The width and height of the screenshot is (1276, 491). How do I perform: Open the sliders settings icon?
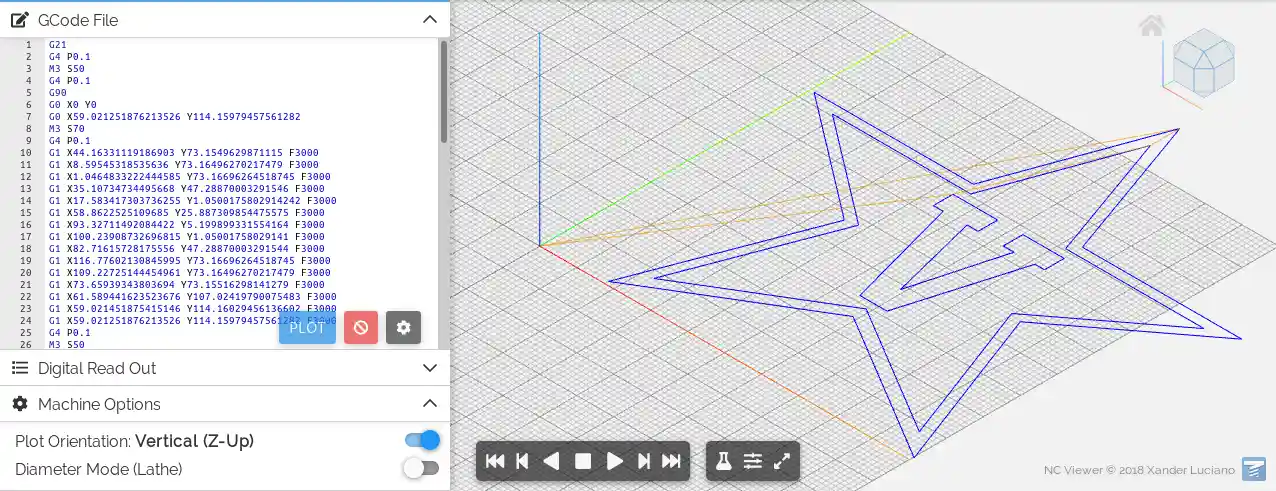pyautogui.click(x=753, y=461)
